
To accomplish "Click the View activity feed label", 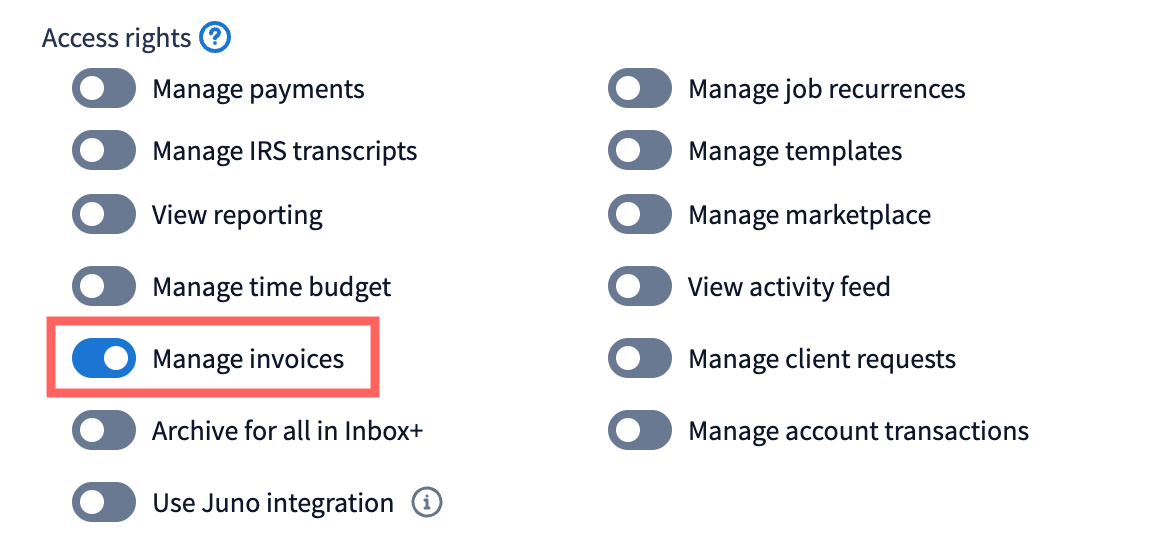I will click(x=789, y=287).
